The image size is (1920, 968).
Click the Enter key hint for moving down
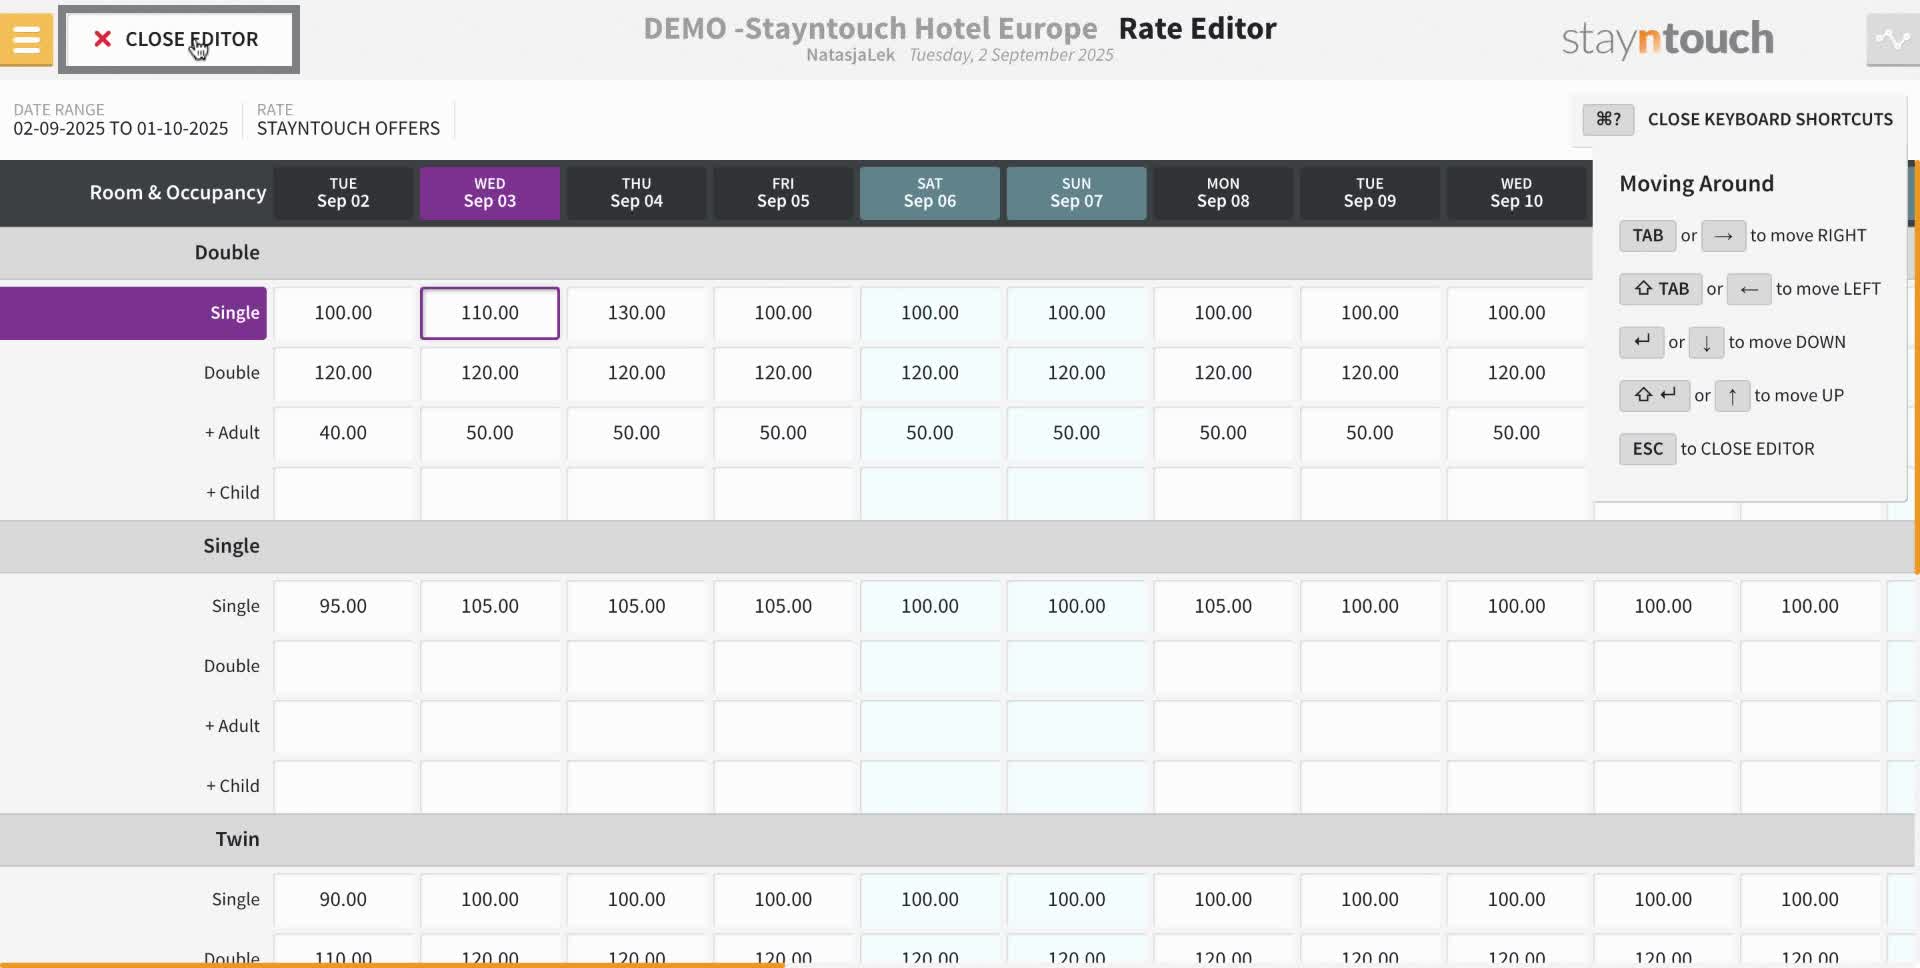pyautogui.click(x=1641, y=342)
